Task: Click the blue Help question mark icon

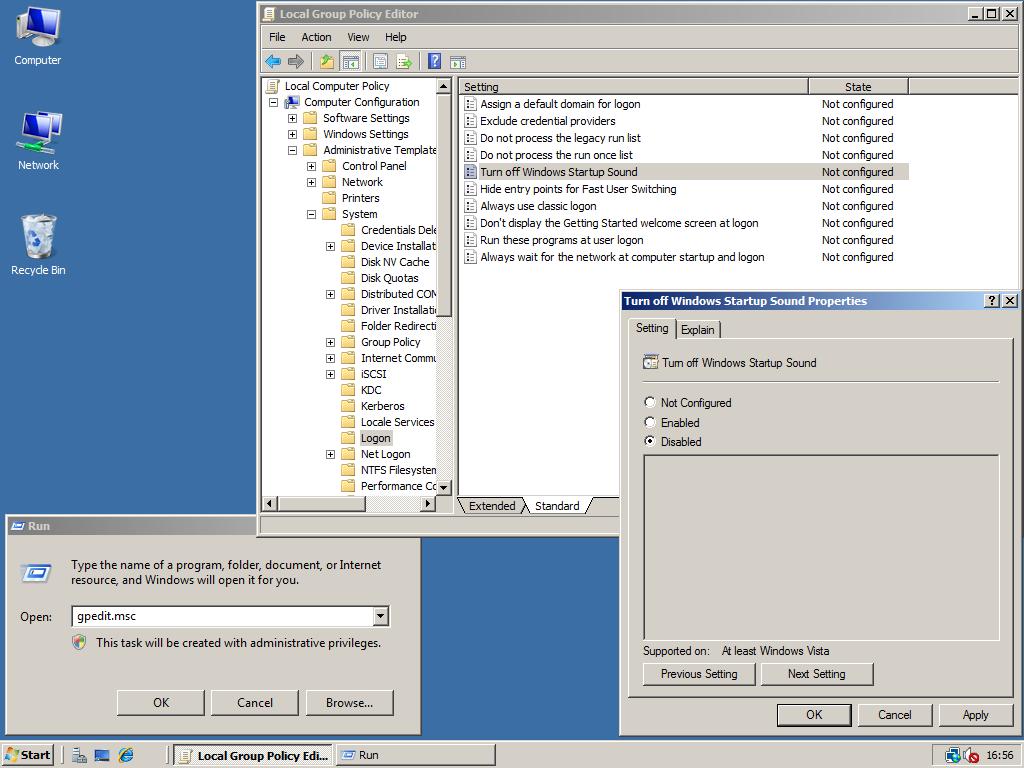Action: tap(434, 61)
